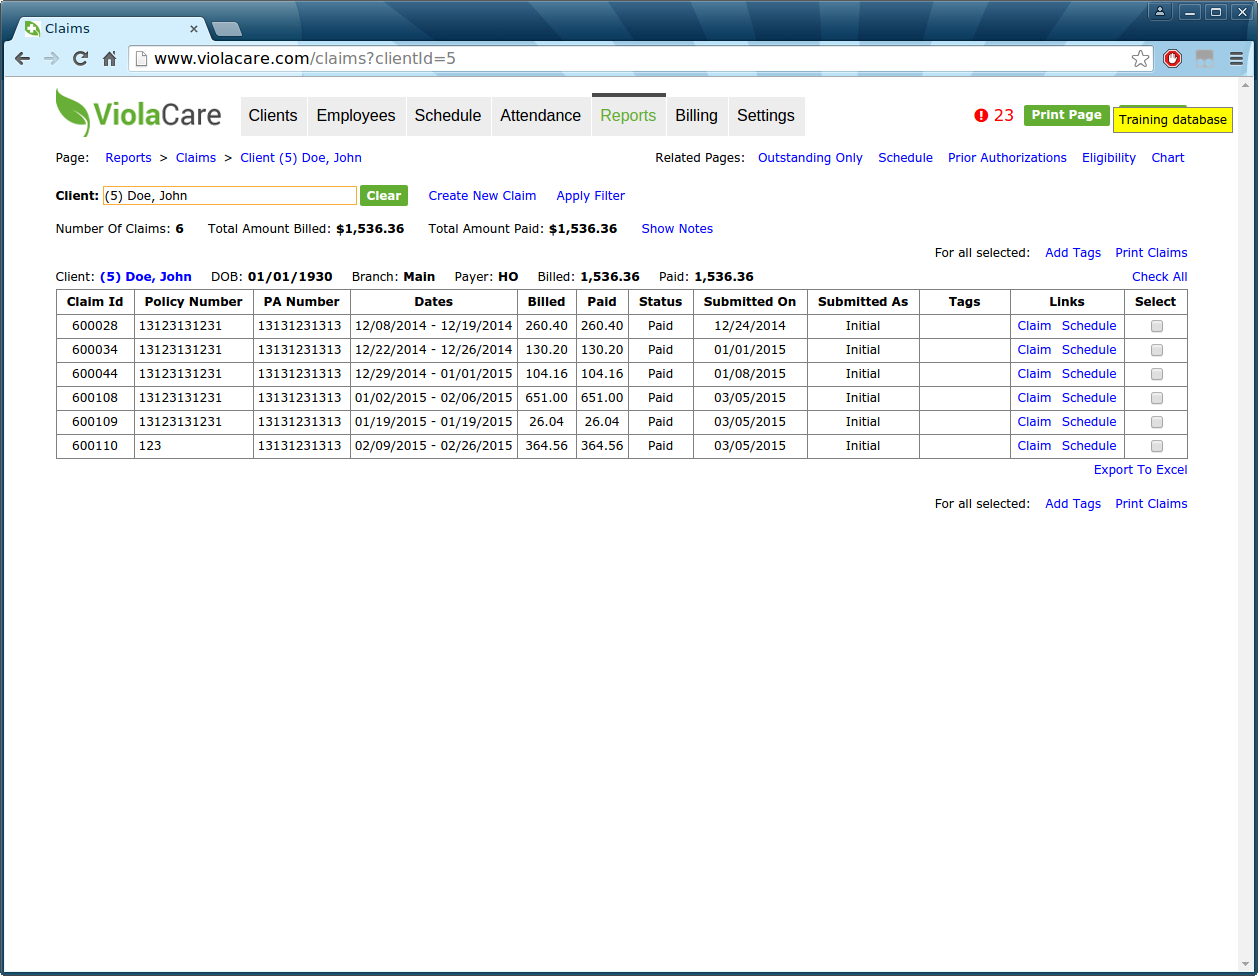Screen dimensions: 1258x976
Task: Open the red alert notification icon
Action: (981, 115)
